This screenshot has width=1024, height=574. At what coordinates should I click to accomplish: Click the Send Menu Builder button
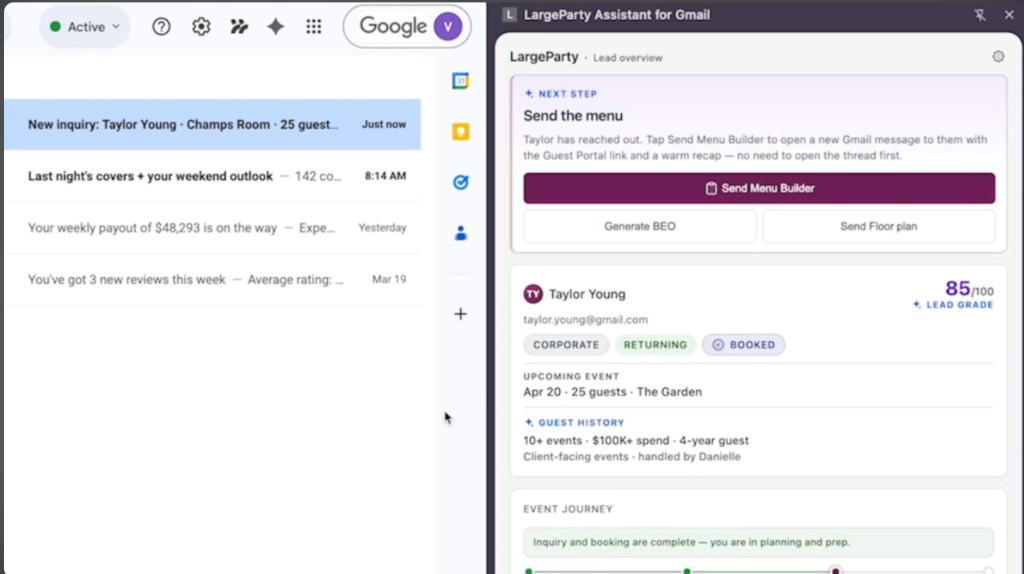[759, 188]
